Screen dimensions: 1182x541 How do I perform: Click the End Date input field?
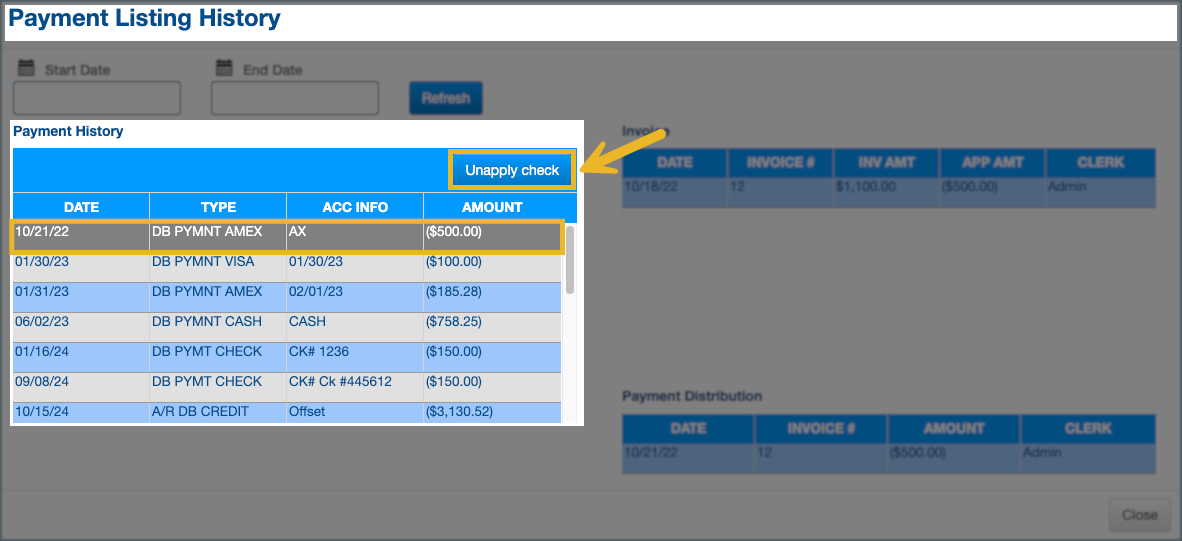tap(295, 98)
